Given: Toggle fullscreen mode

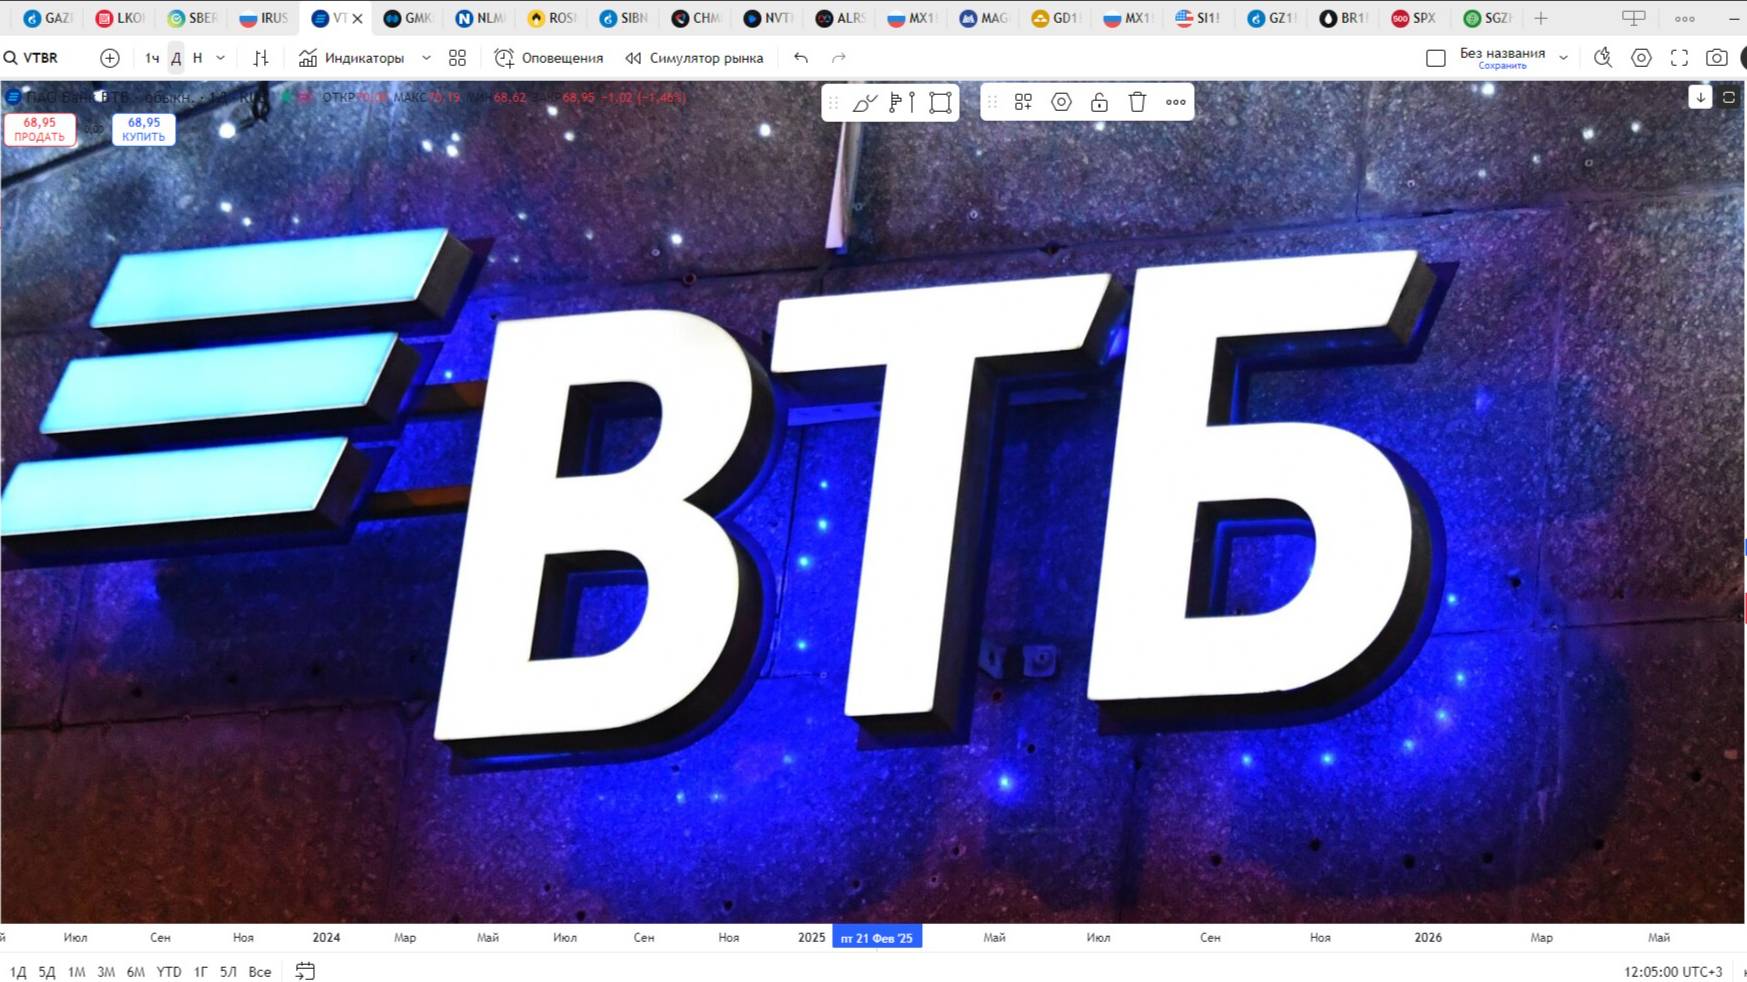Looking at the screenshot, I should coord(1679,58).
